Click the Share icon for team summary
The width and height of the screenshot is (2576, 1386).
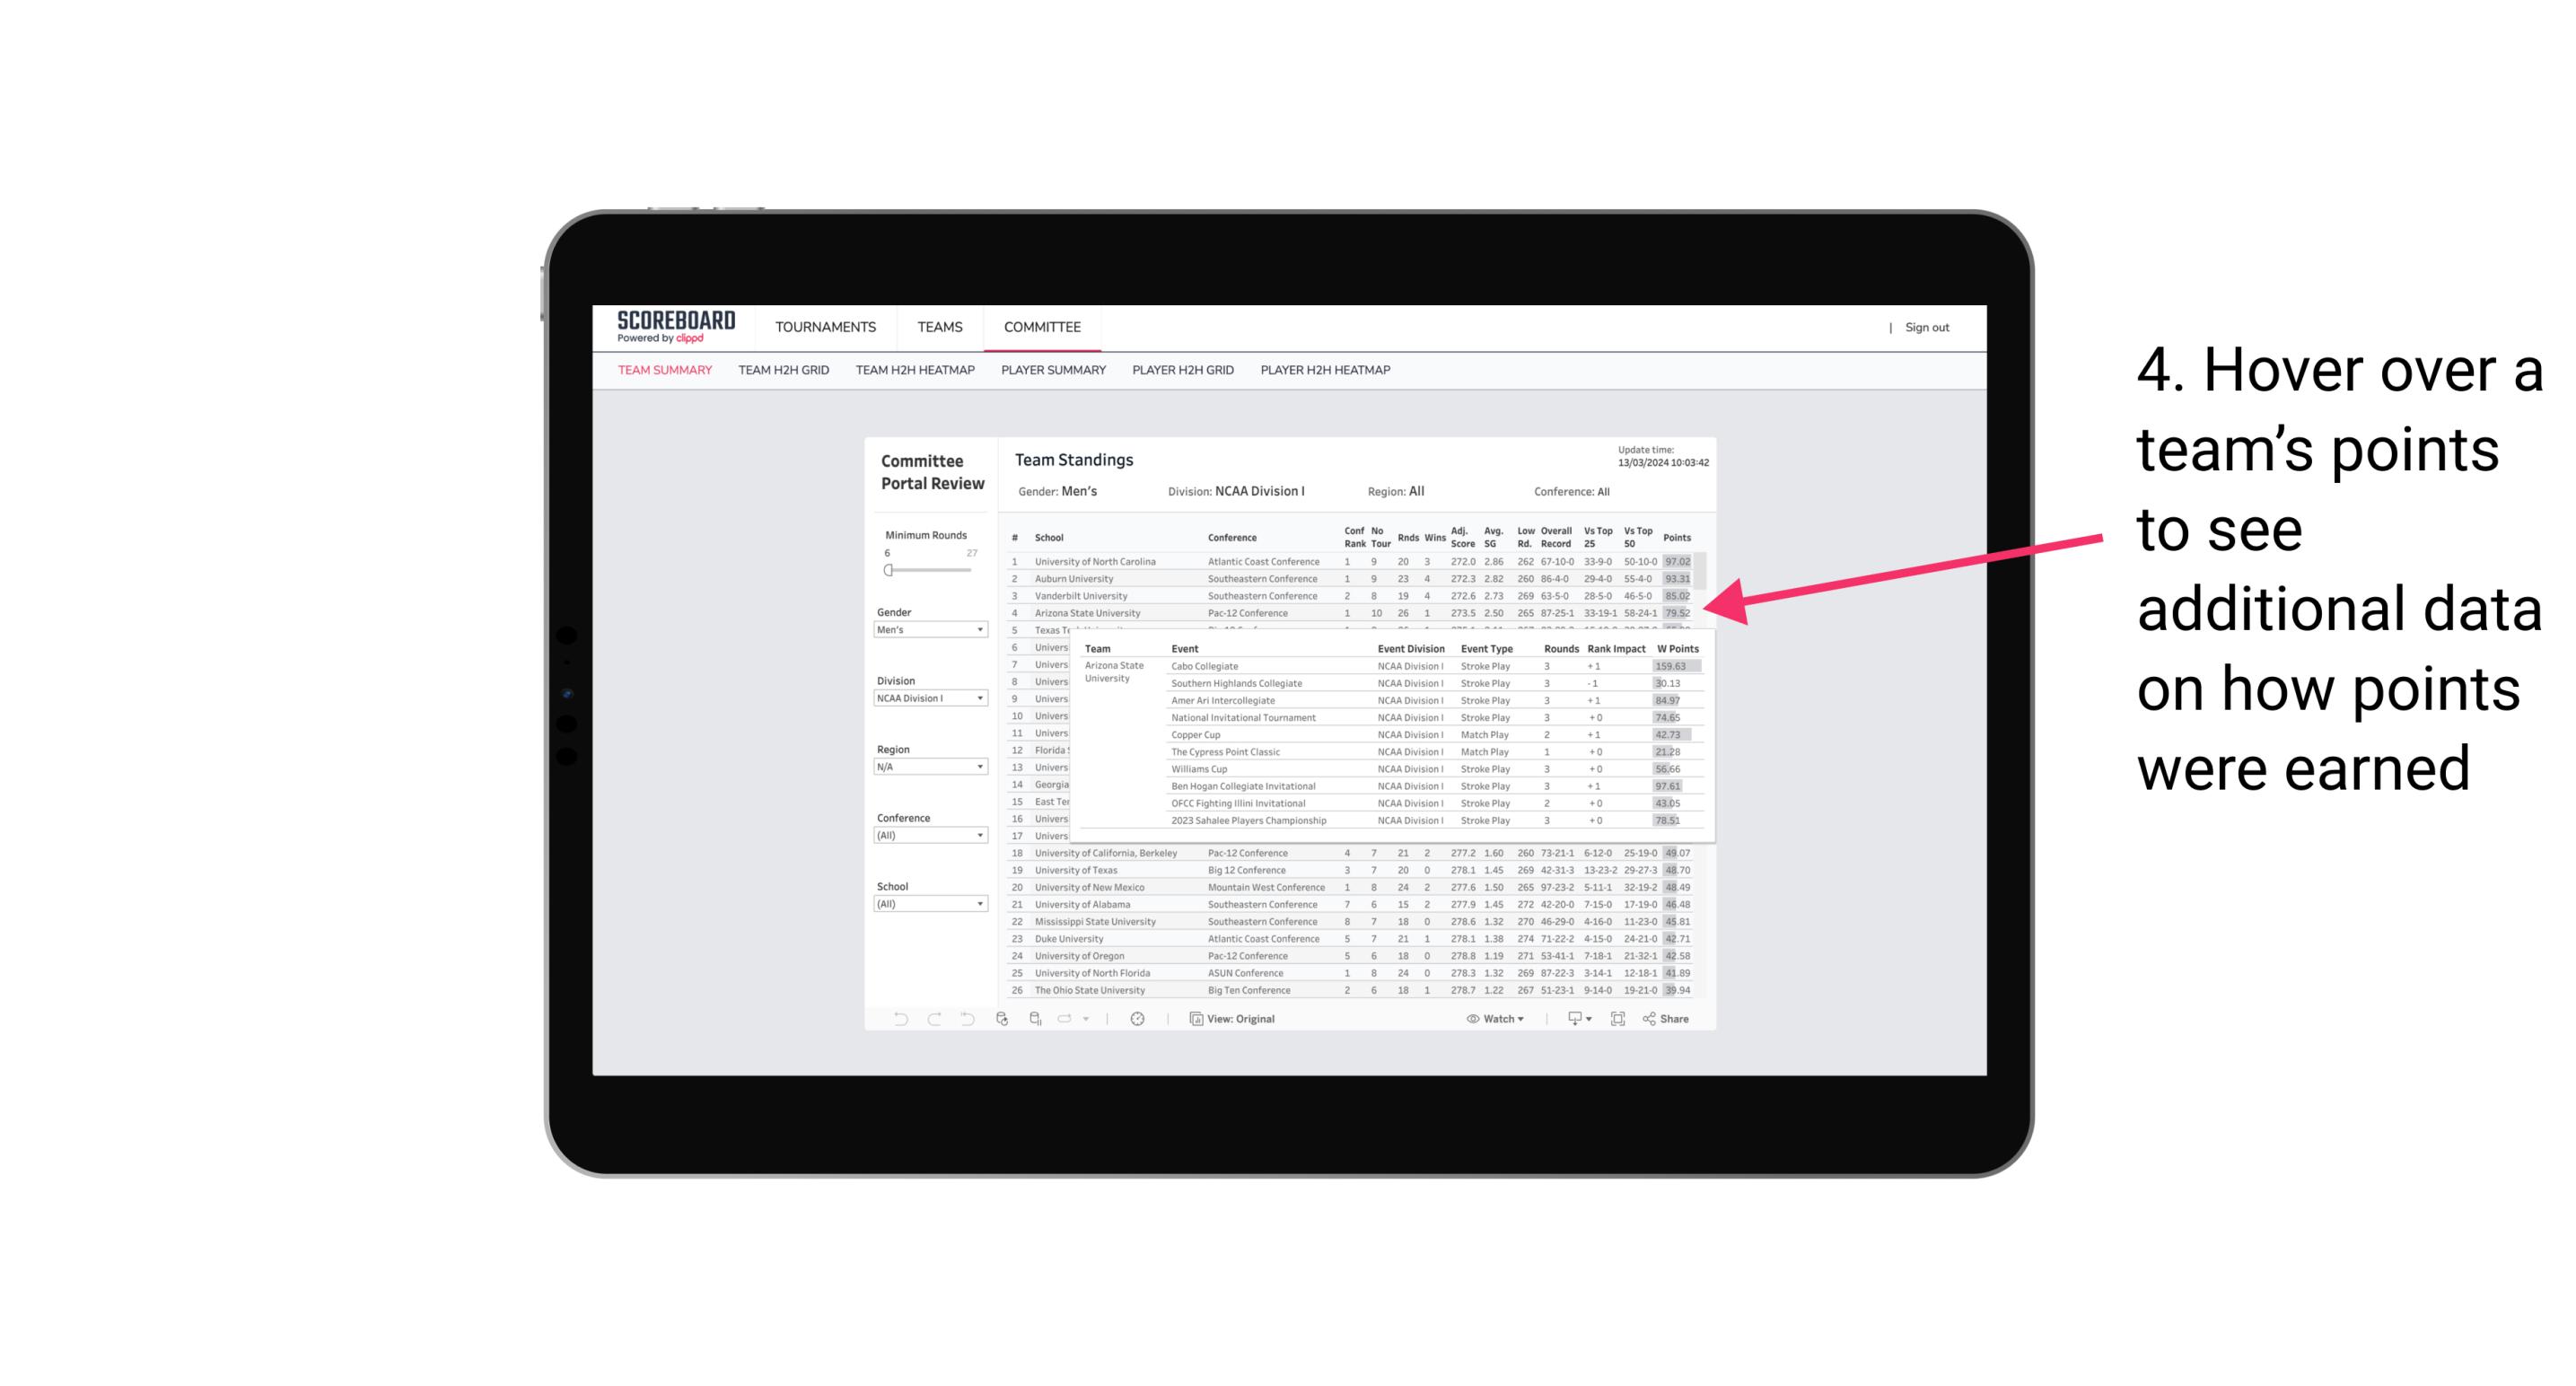(1667, 1019)
